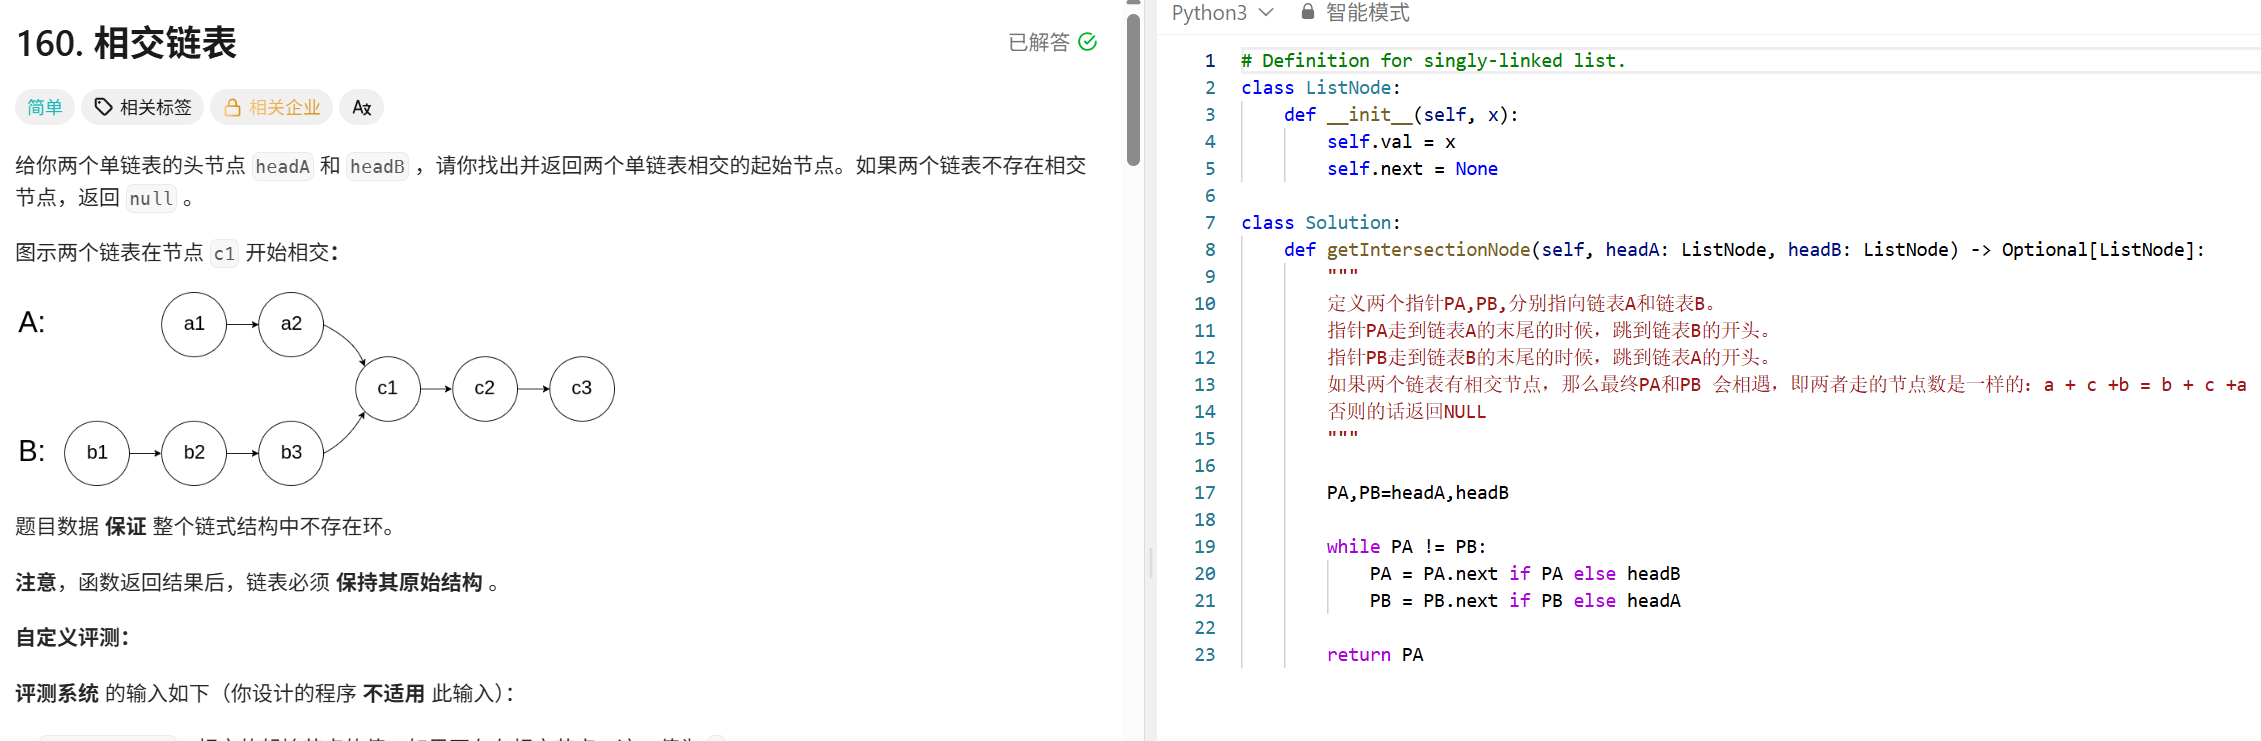Viewport: 2261px width, 741px height.
Task: Click line number 23 in editor gutter
Action: tap(1205, 655)
